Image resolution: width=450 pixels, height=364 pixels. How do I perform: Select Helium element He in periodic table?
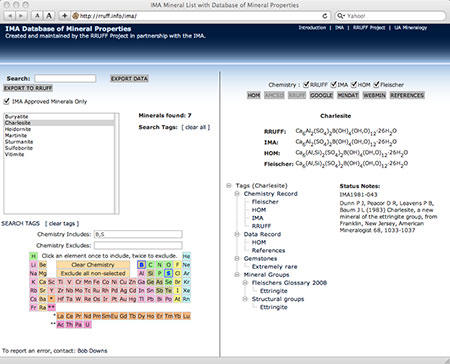(x=186, y=256)
